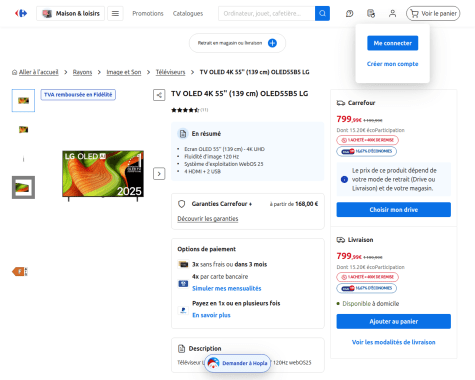Click the info icon next to price notice

pyautogui.click(x=345, y=179)
